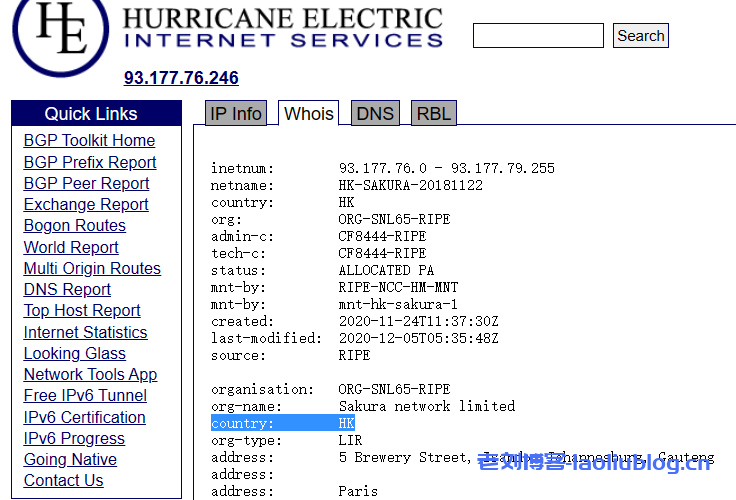Go to IPv6 Certification
This screenshot has height=500, width=736.
click(x=84, y=417)
